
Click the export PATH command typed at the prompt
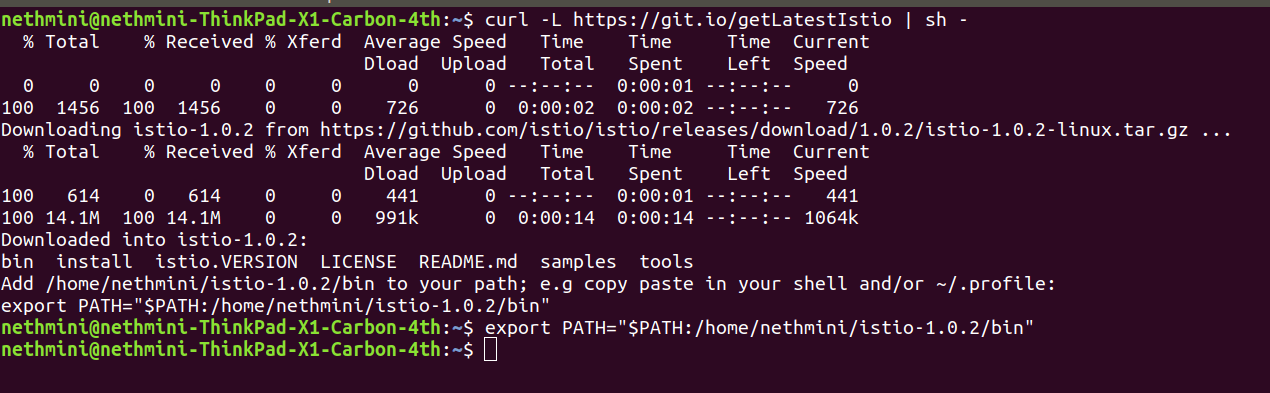759,328
